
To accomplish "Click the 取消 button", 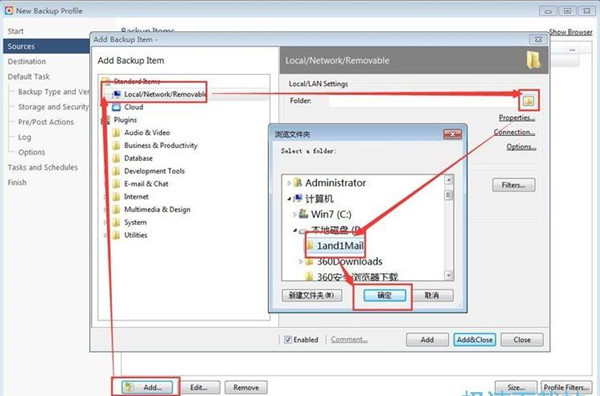I will click(x=432, y=295).
